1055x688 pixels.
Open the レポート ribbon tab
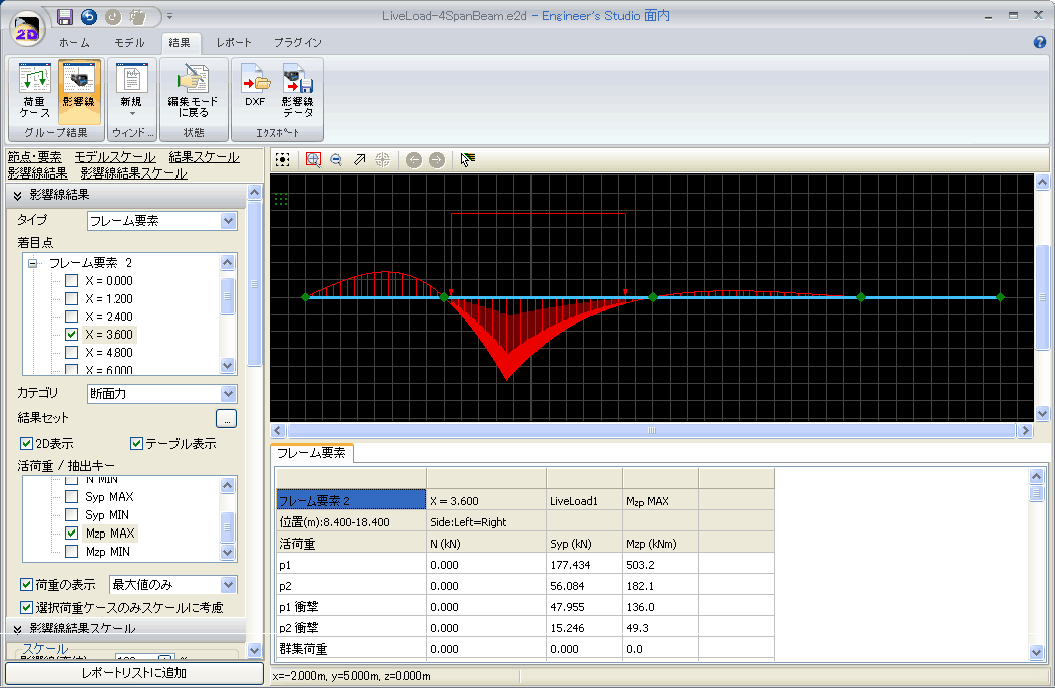pyautogui.click(x=234, y=42)
